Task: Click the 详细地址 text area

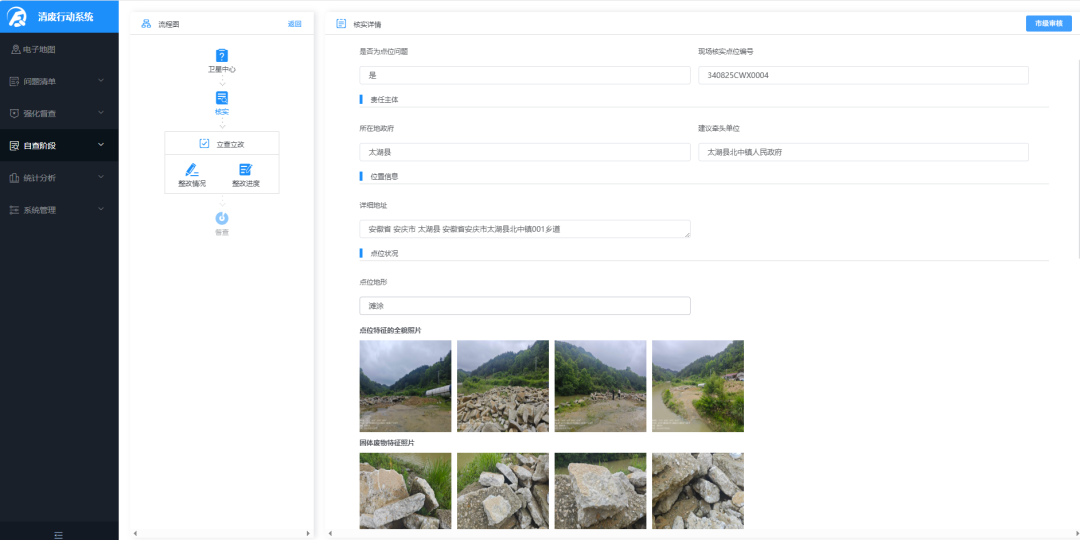Action: click(525, 229)
